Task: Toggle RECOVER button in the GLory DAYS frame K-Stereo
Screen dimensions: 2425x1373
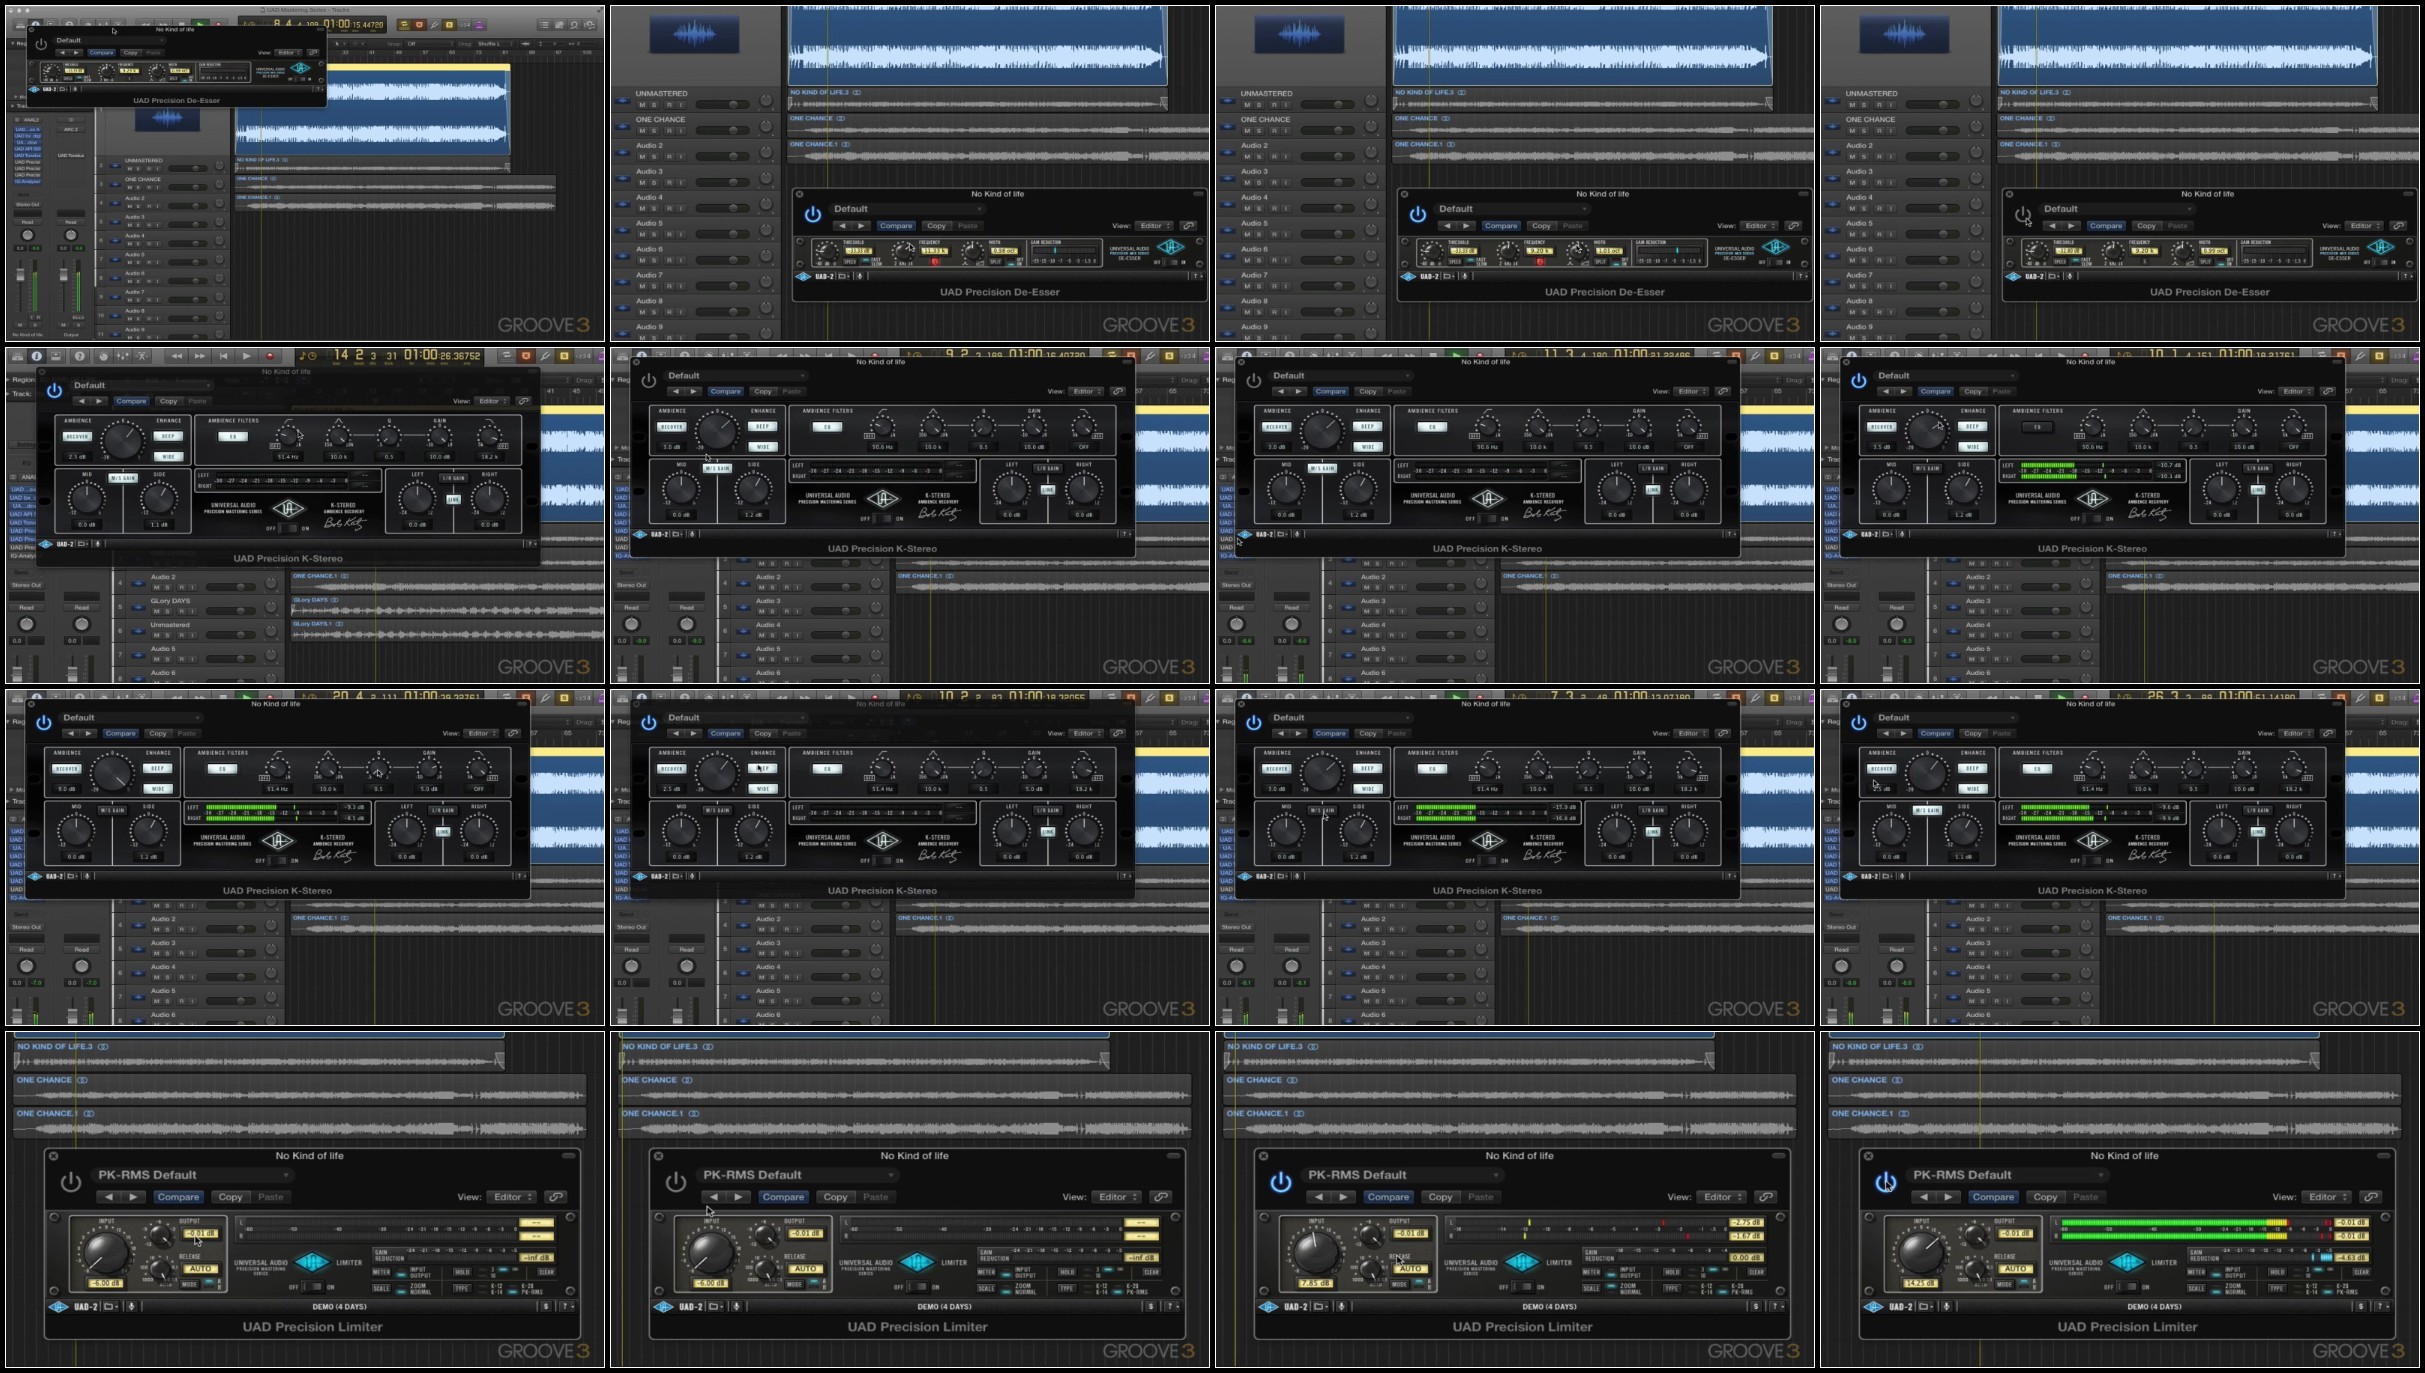Action: [77, 436]
